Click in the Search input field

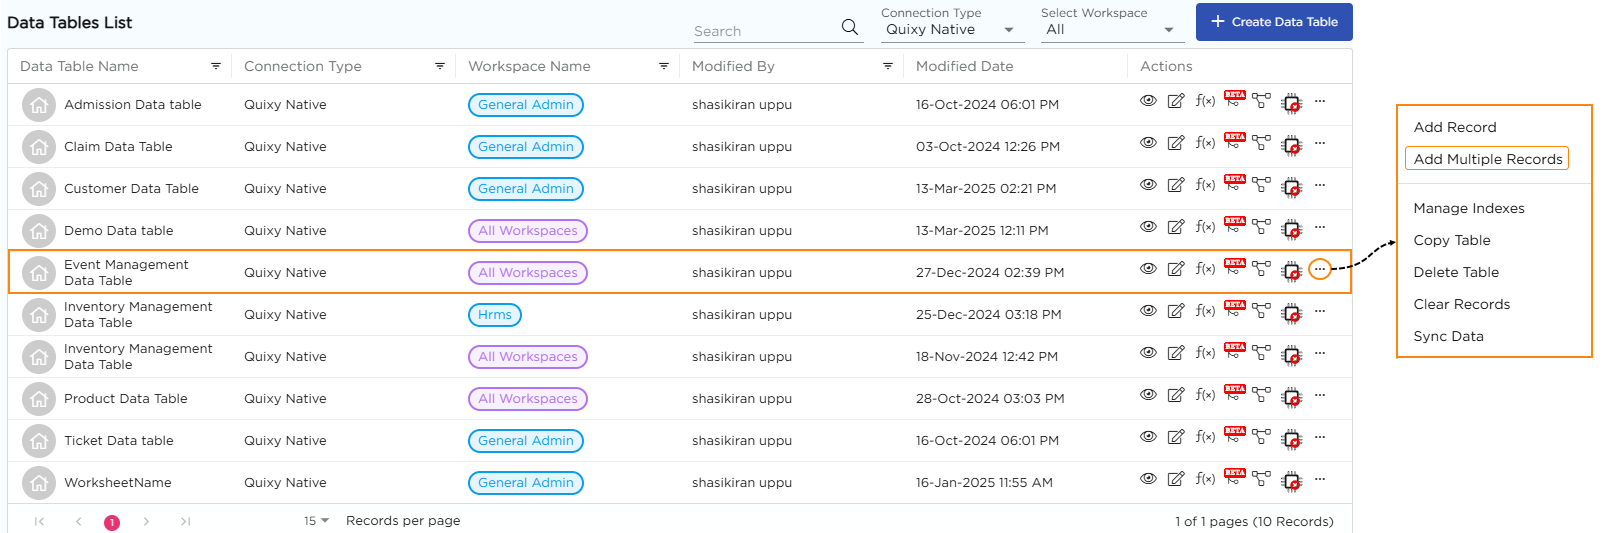[763, 31]
